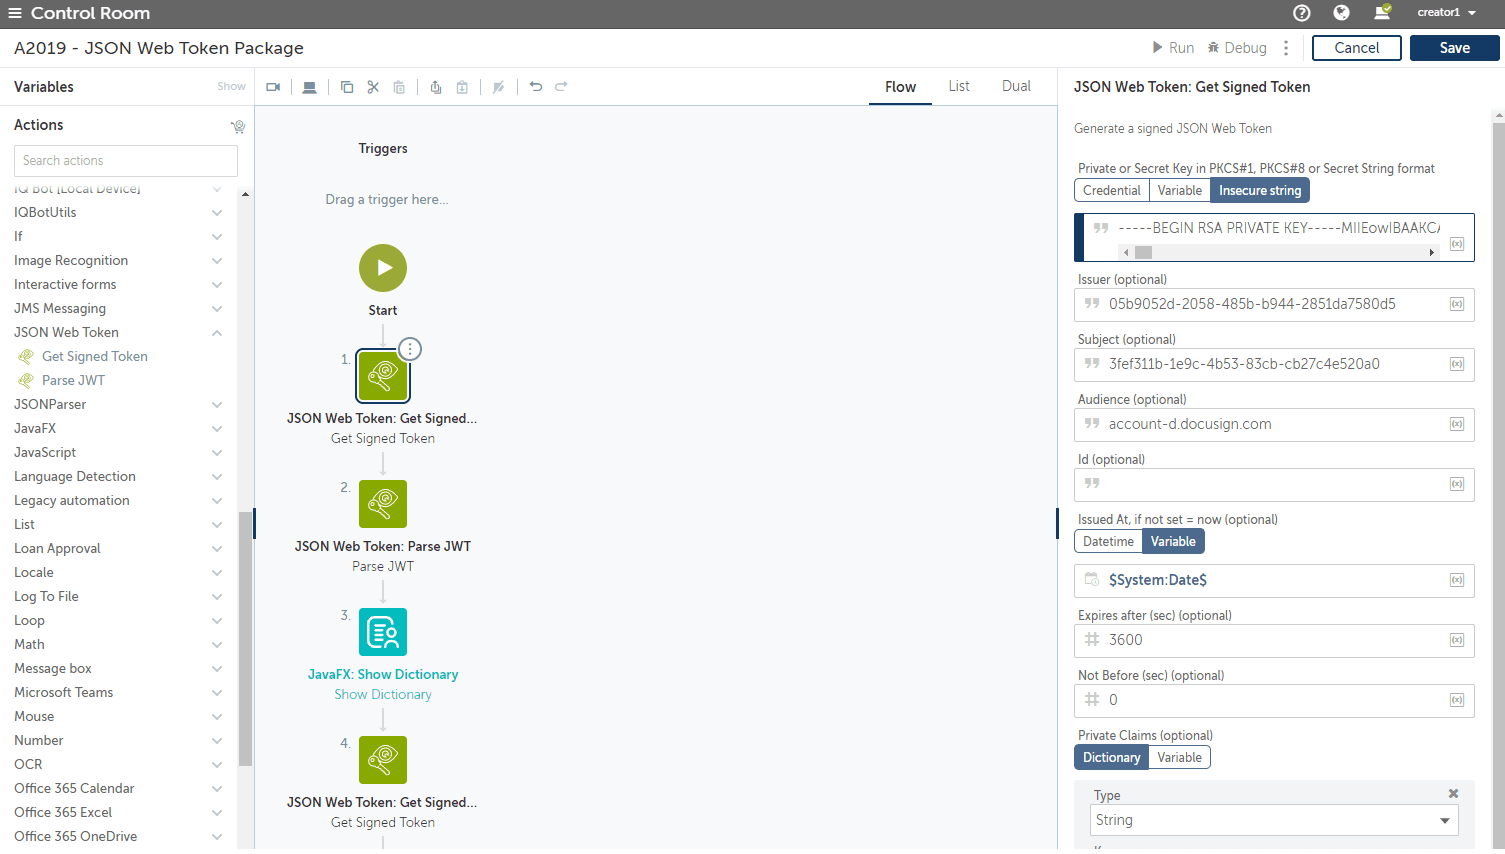Screen dimensions: 1505x854
Task: Expand the Microsoft Teams actions group
Action: pos(217,693)
